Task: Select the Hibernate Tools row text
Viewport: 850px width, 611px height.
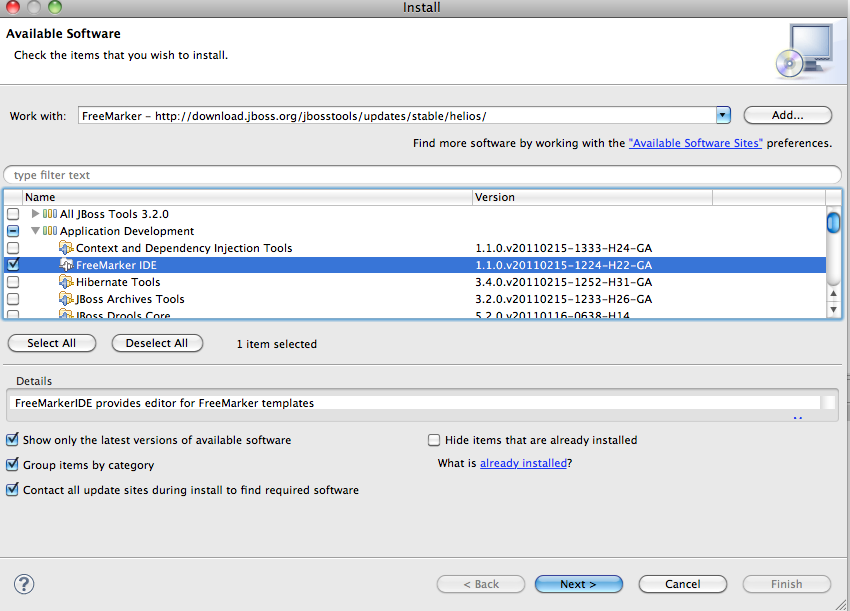Action: [x=118, y=282]
